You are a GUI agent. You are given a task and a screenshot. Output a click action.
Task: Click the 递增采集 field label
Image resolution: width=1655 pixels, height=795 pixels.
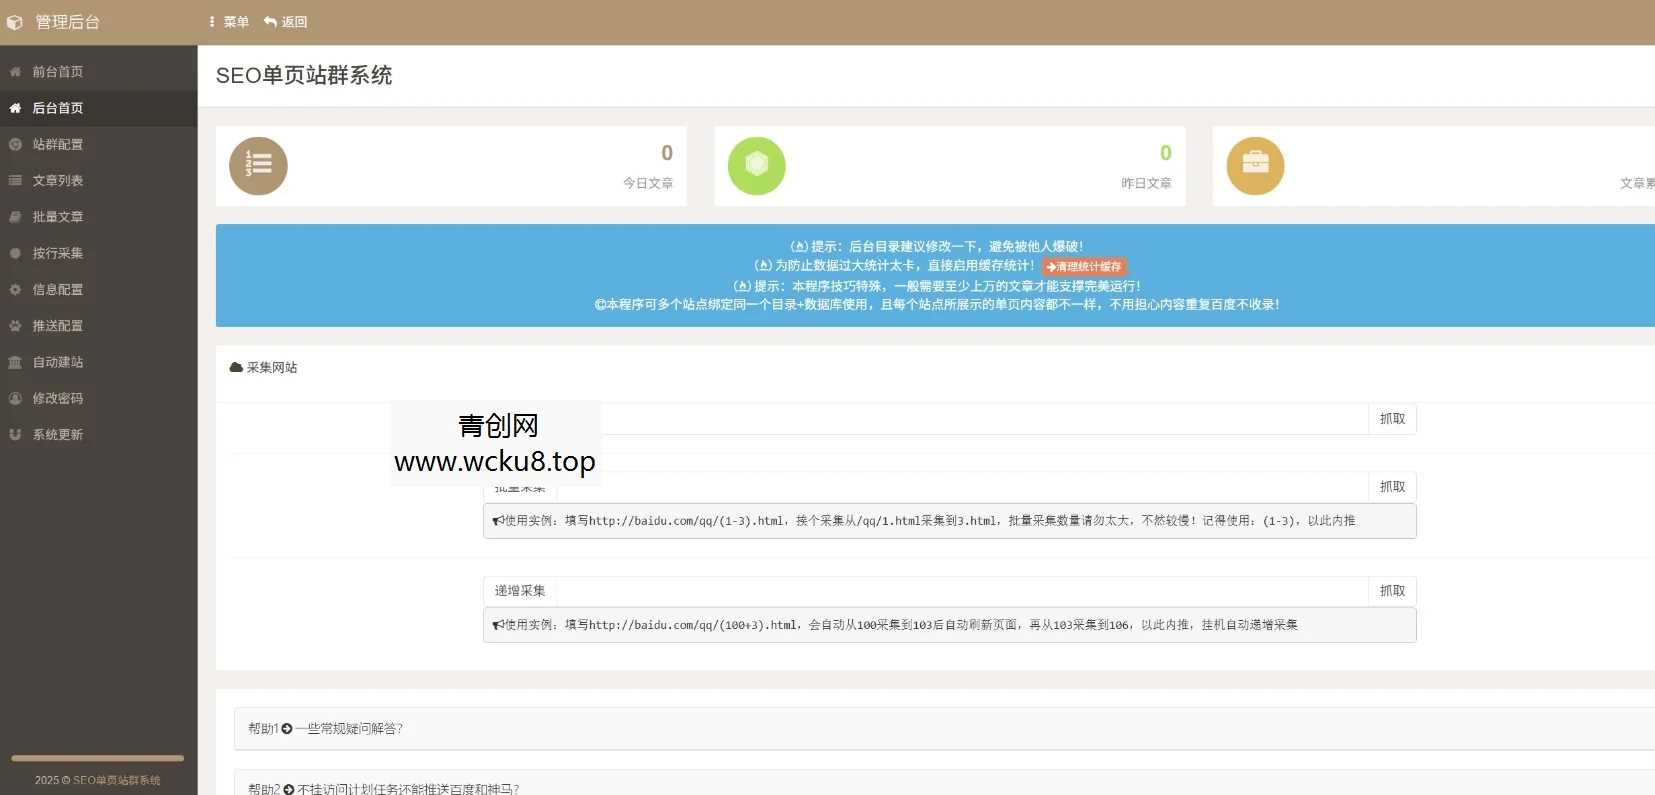520,591
